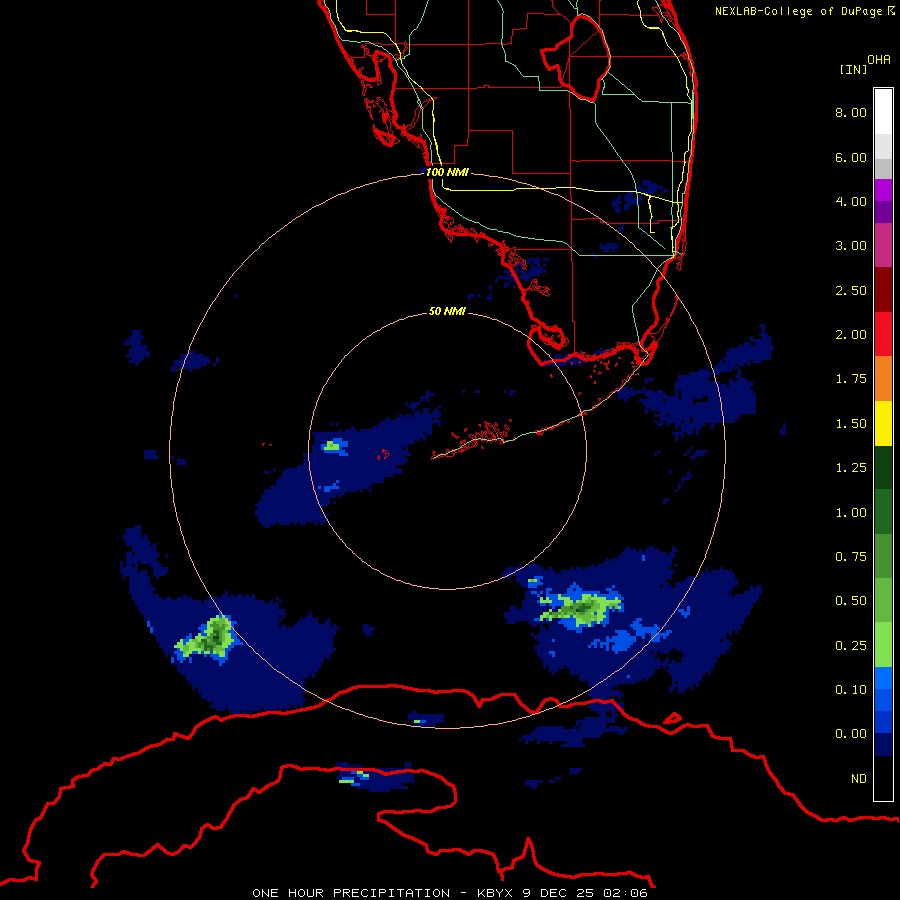Click the [IN] units label
The width and height of the screenshot is (900, 900).
pyautogui.click(x=854, y=69)
